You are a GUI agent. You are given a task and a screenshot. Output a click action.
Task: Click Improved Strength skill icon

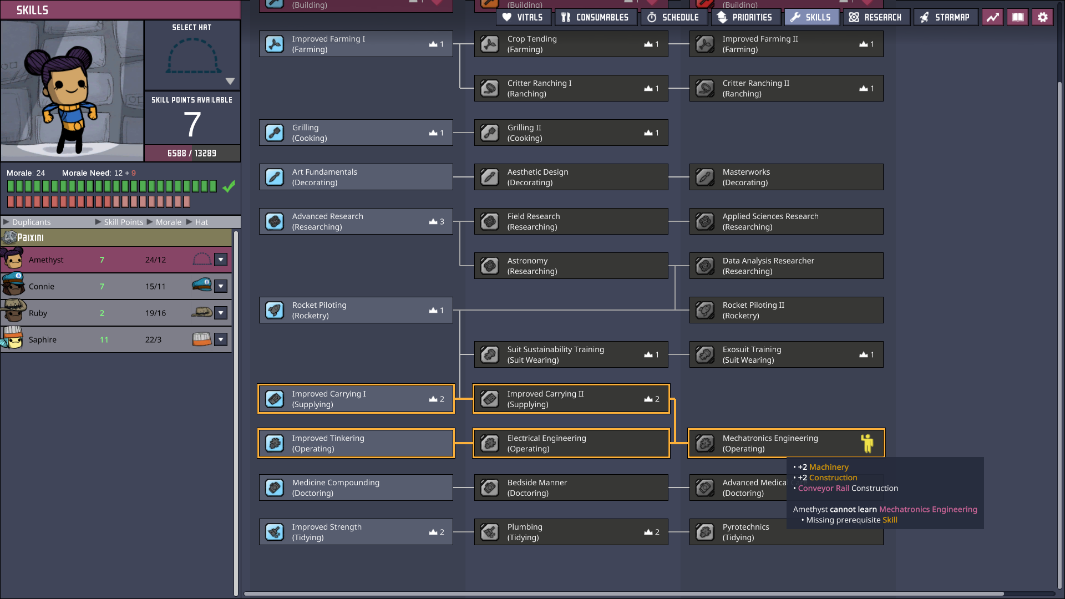click(274, 532)
